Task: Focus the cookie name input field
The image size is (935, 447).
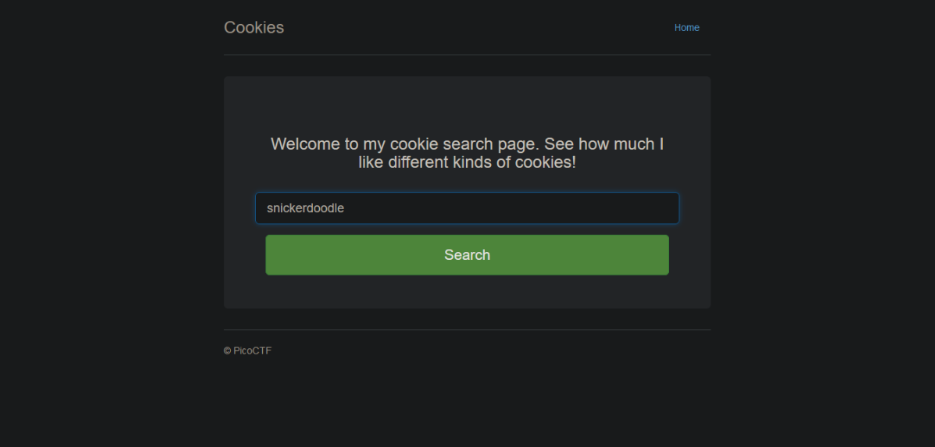Action: point(467,208)
